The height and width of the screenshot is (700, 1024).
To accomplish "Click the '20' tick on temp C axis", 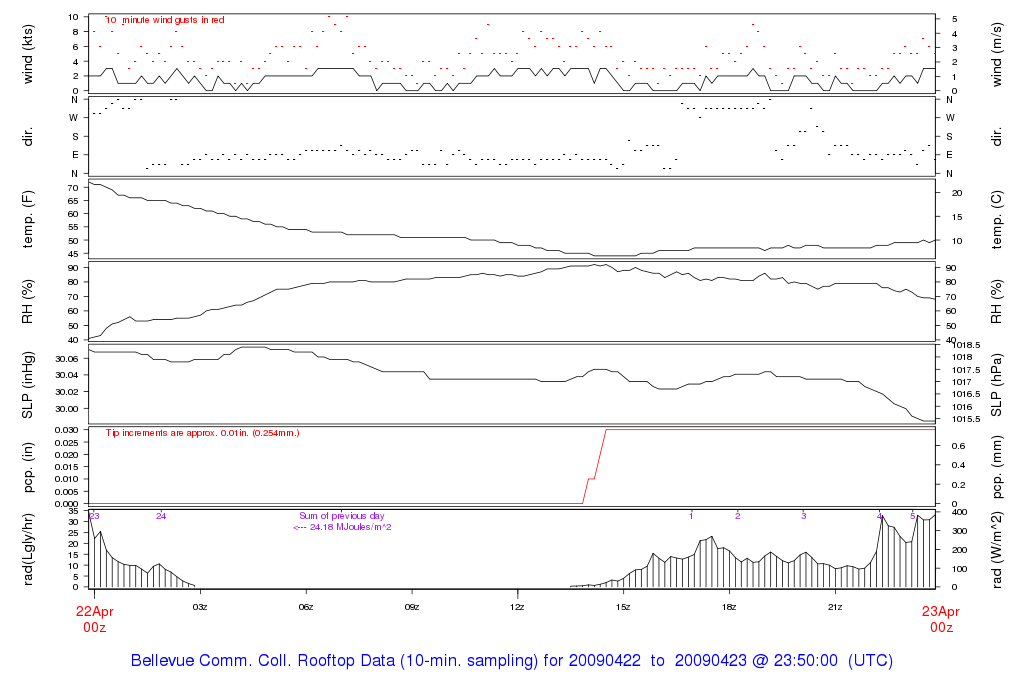I will click(x=957, y=193).
